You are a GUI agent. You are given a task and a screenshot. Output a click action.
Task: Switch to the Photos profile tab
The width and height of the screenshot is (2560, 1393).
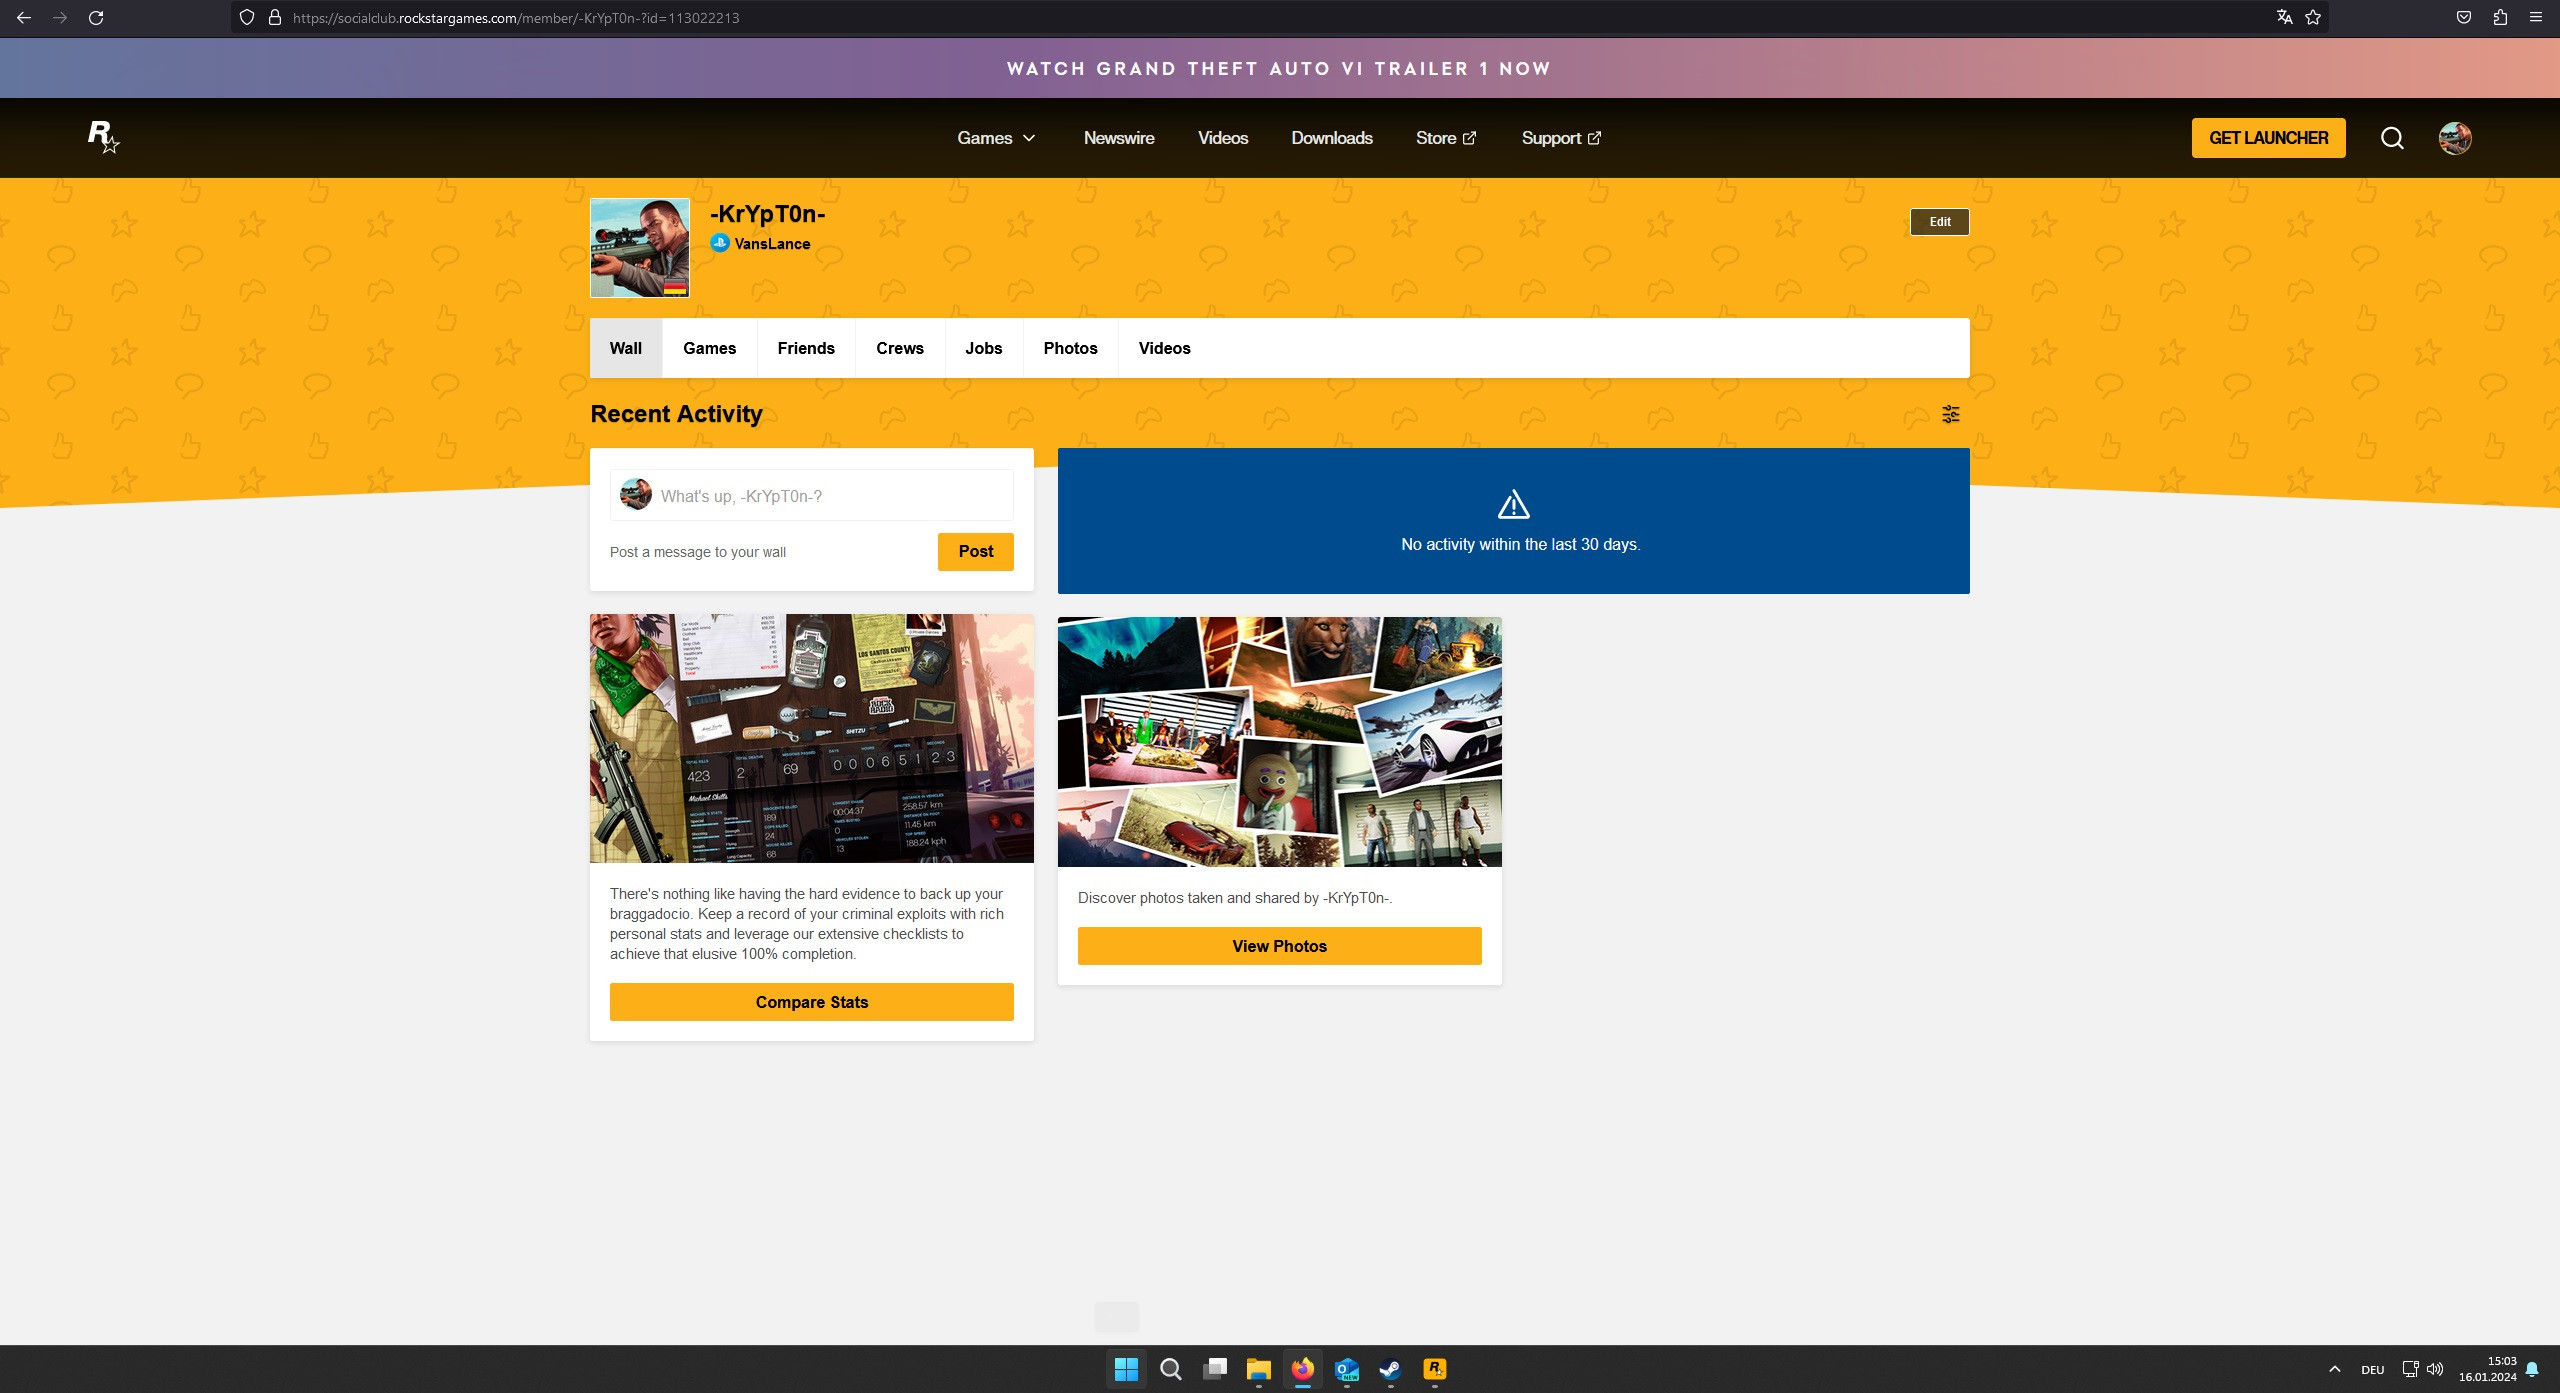click(x=1070, y=348)
